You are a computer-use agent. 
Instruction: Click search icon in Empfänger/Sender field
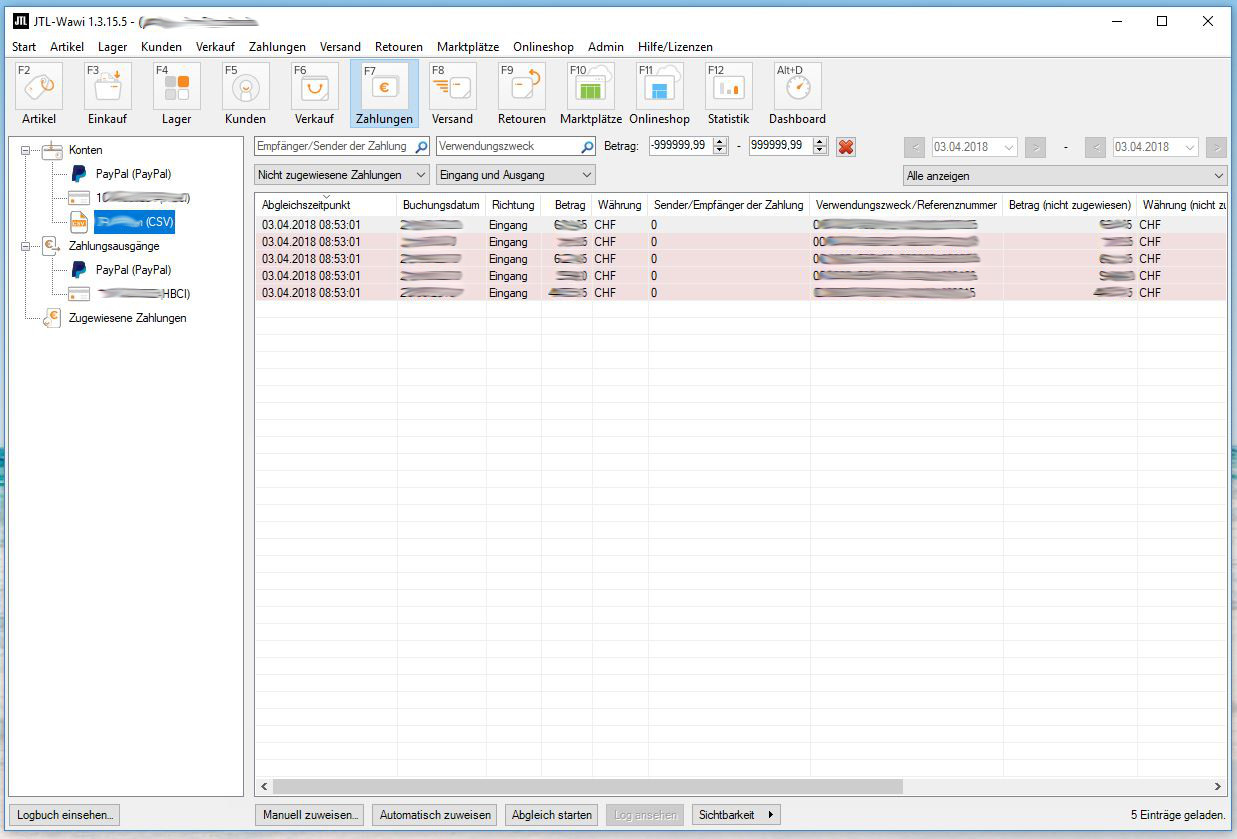point(421,146)
